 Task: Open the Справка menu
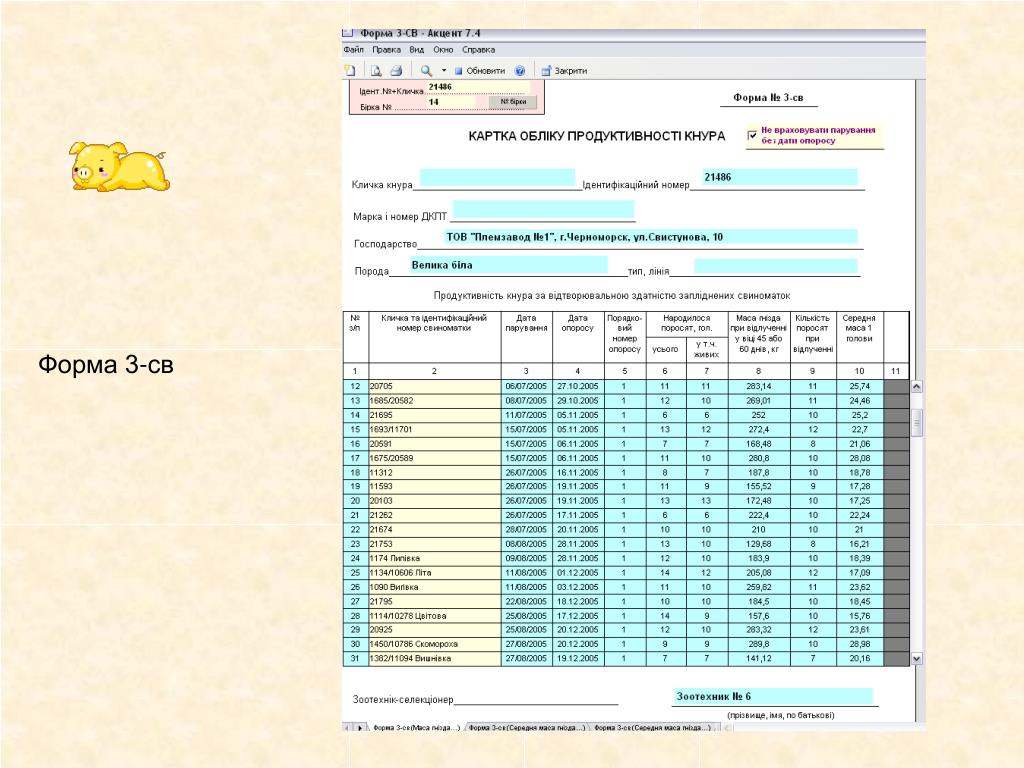pyautogui.click(x=479, y=50)
